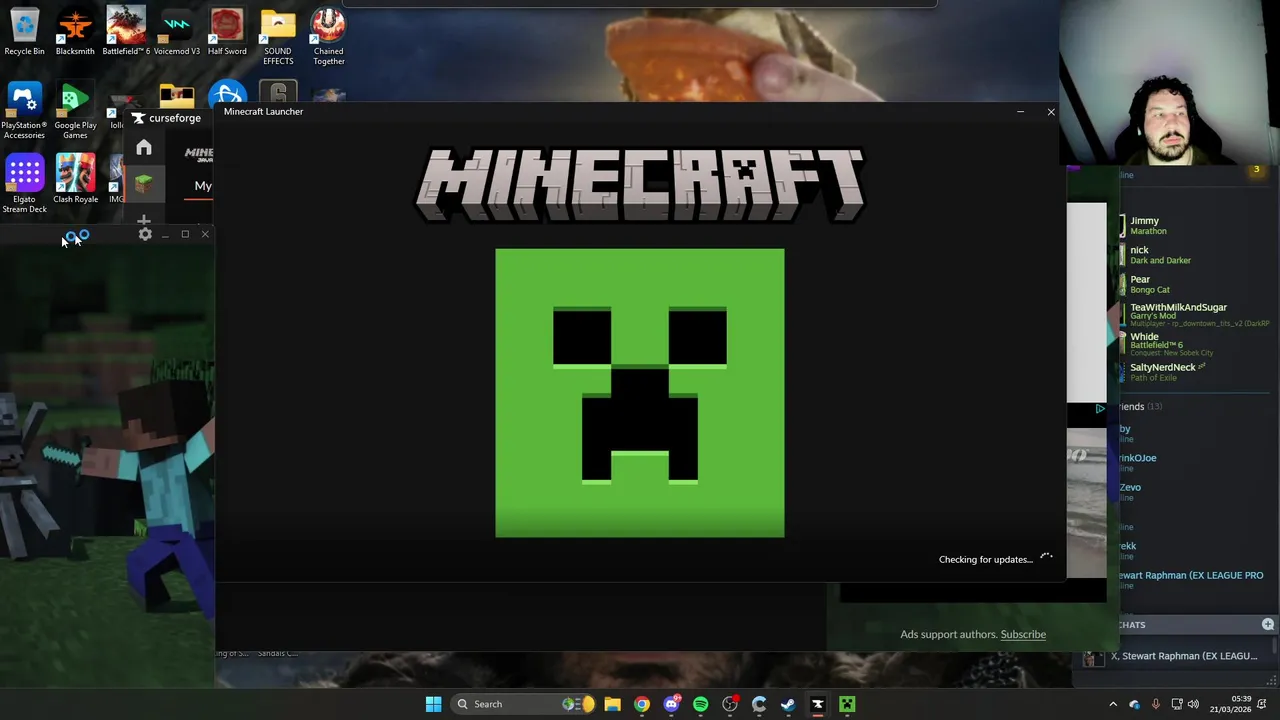The image size is (1280, 720).
Task: Open Google Chrome from the taskbar
Action: coord(642,704)
